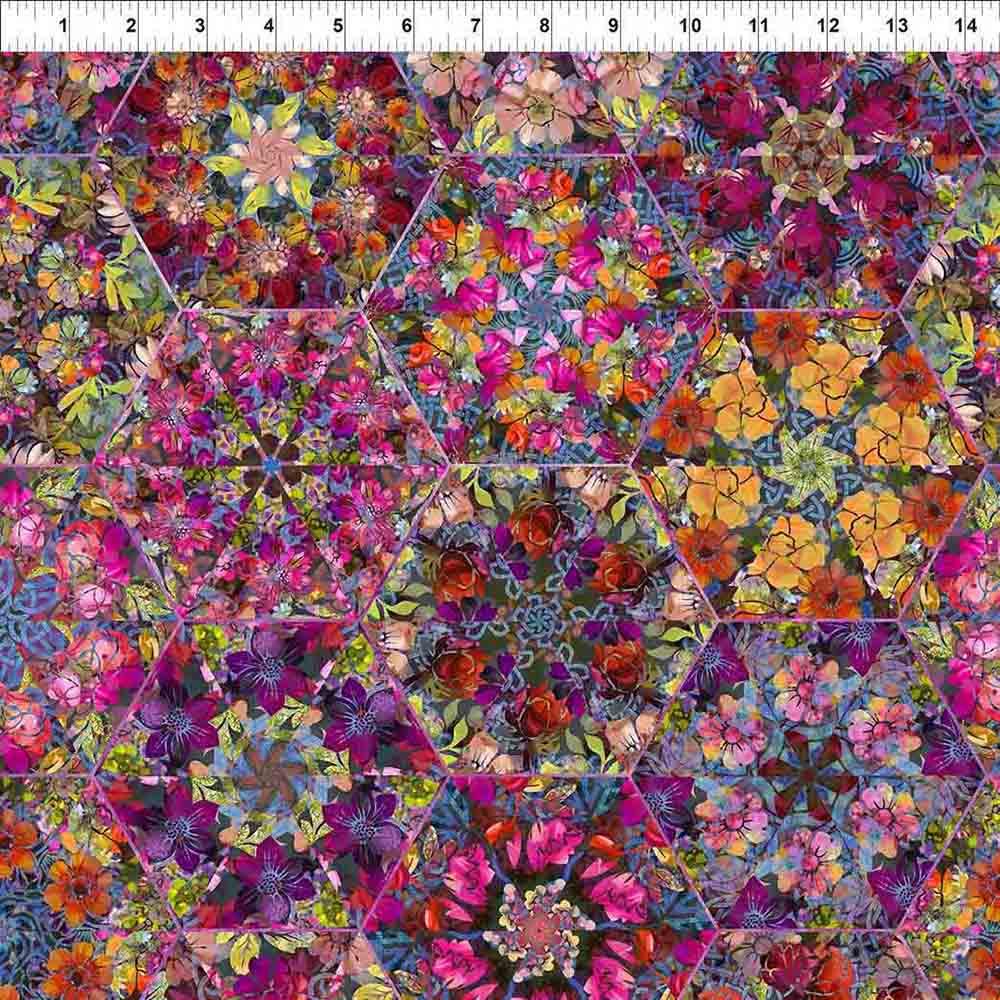Click the ruler number 4

(x=269, y=26)
